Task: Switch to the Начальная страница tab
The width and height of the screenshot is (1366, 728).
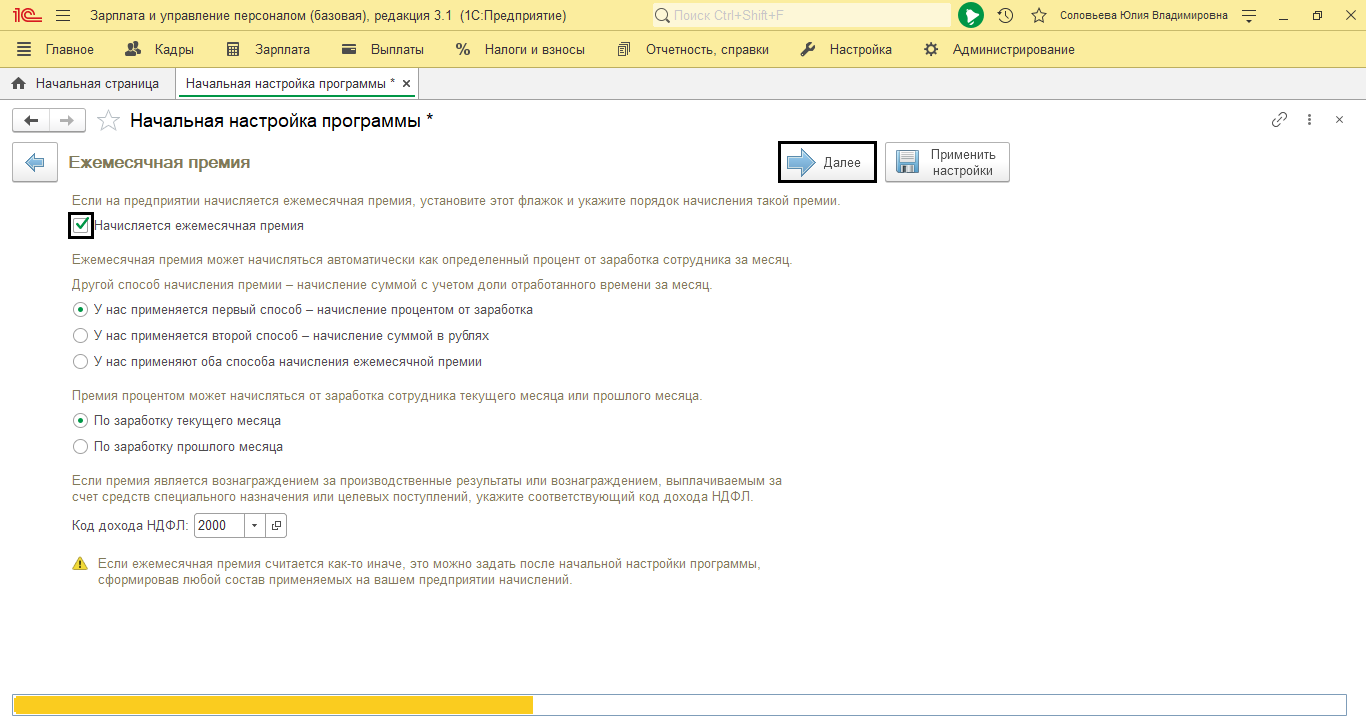Action: point(86,83)
